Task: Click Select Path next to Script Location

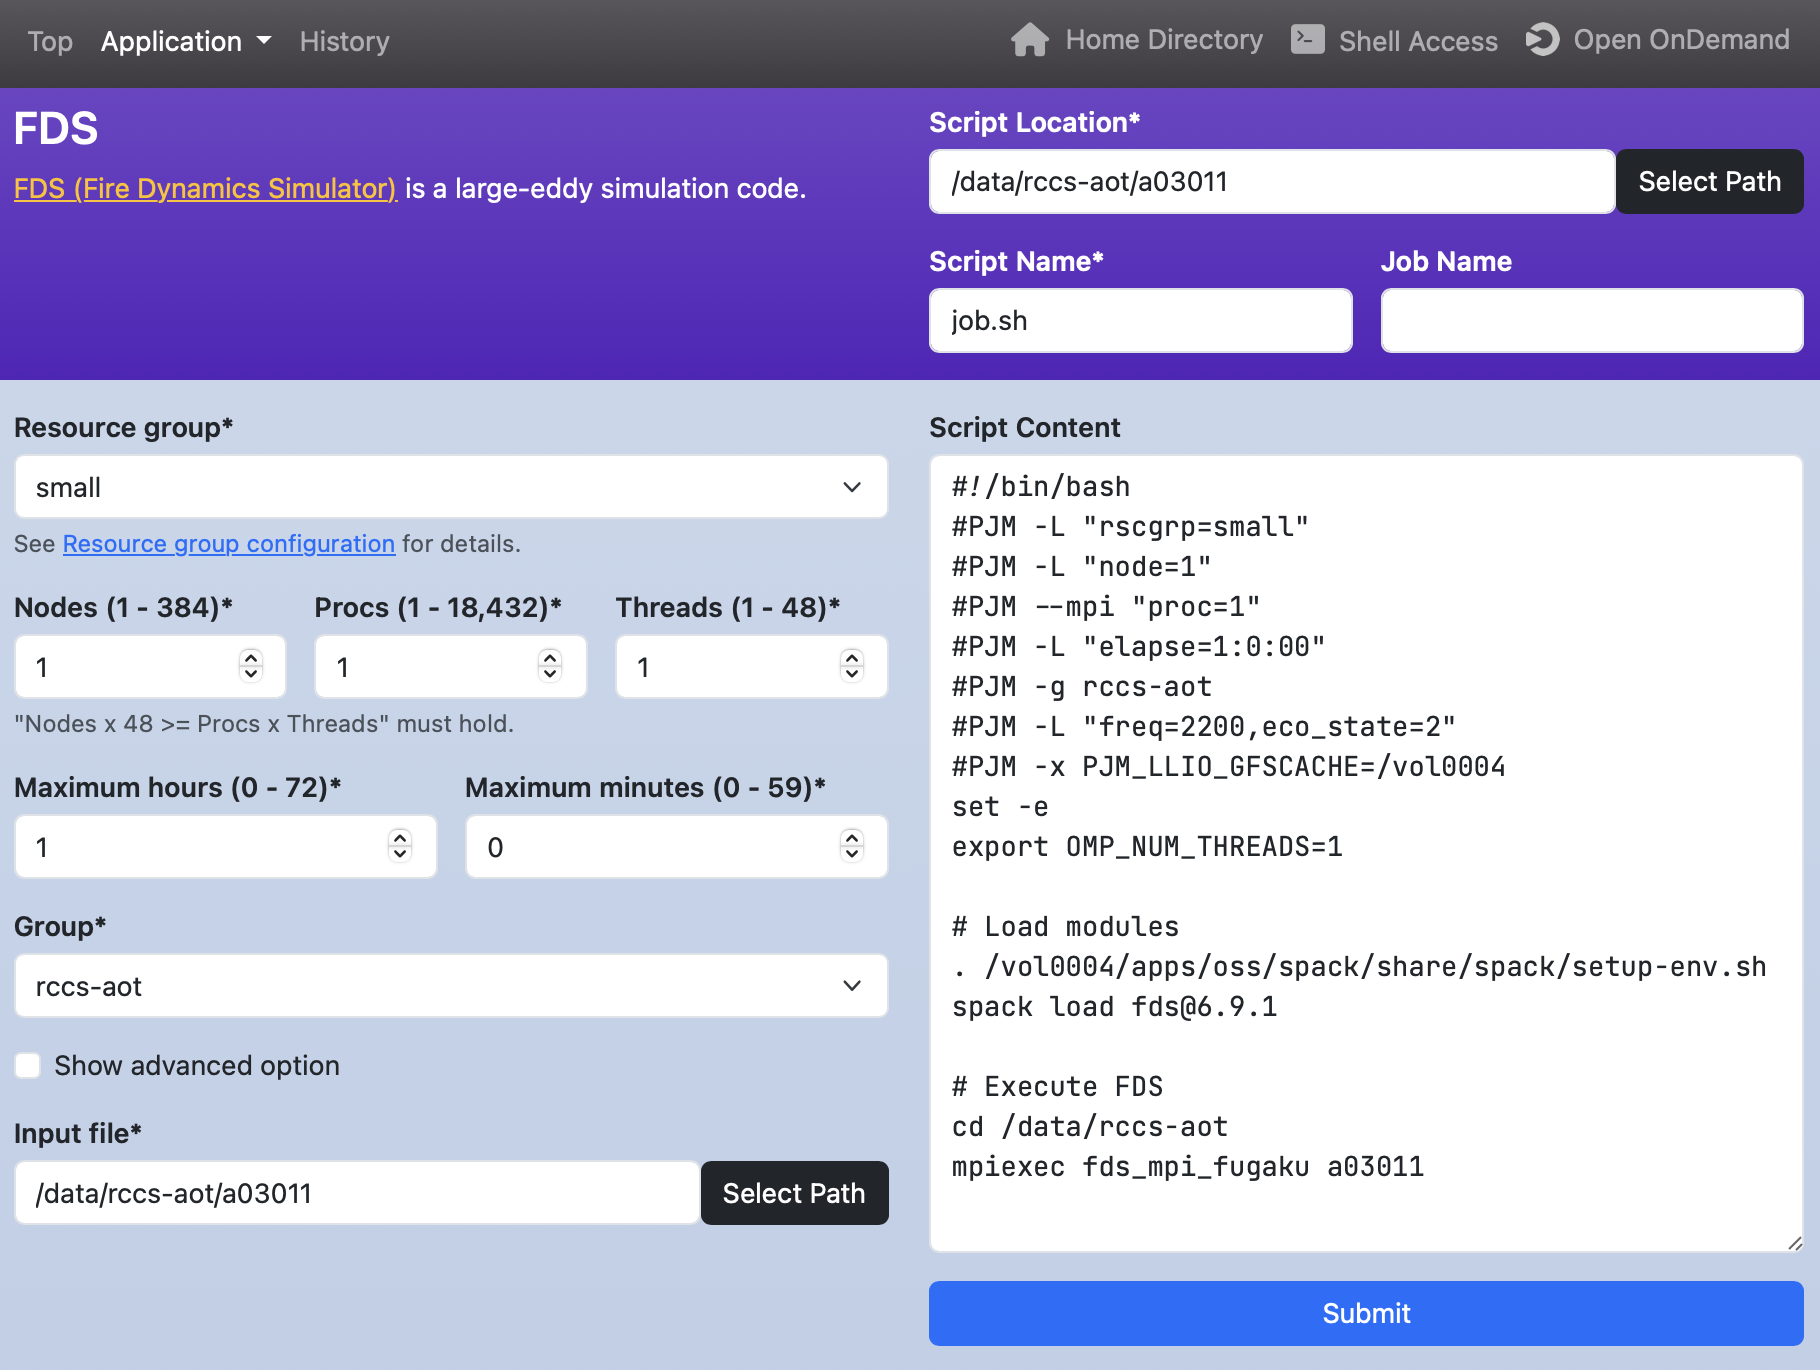Action: click(1710, 182)
